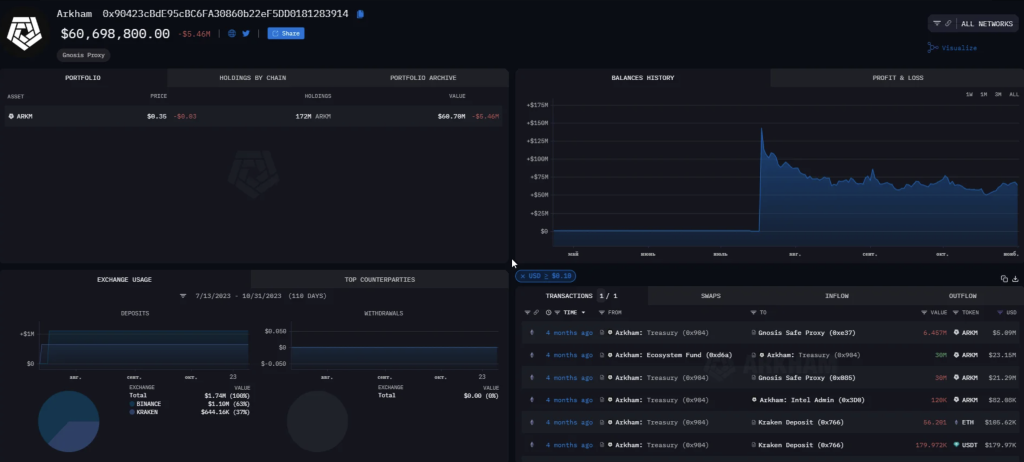Click the KRAKEN legend color dot
Screen dimensions: 1024x462
point(133,412)
